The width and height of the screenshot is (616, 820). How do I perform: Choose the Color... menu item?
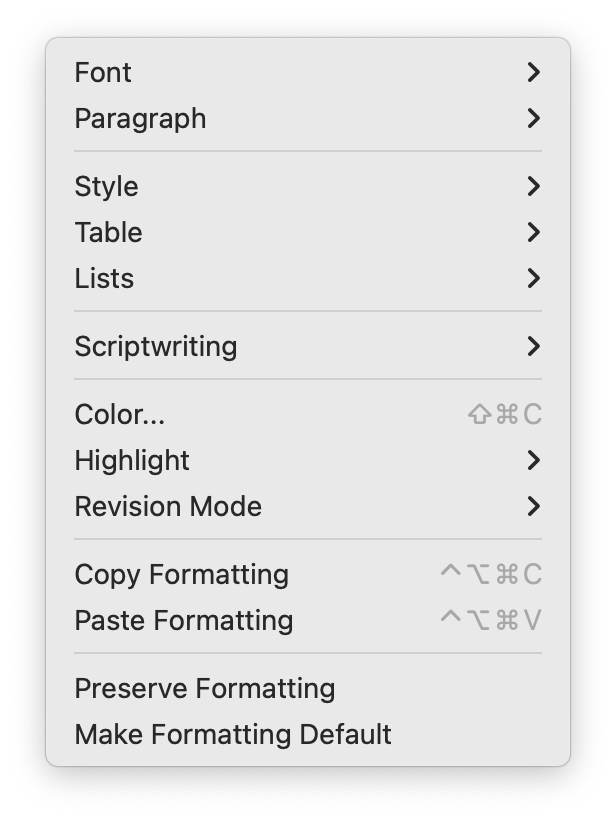(120, 415)
